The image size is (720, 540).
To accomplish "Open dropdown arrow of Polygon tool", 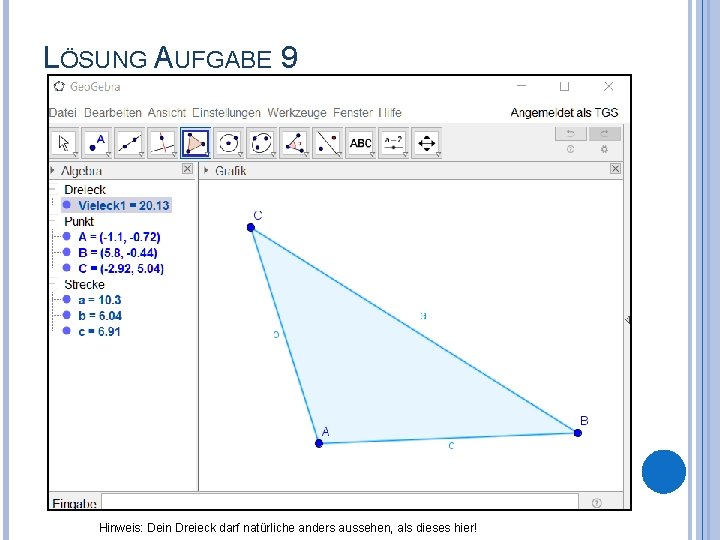I will click(207, 155).
